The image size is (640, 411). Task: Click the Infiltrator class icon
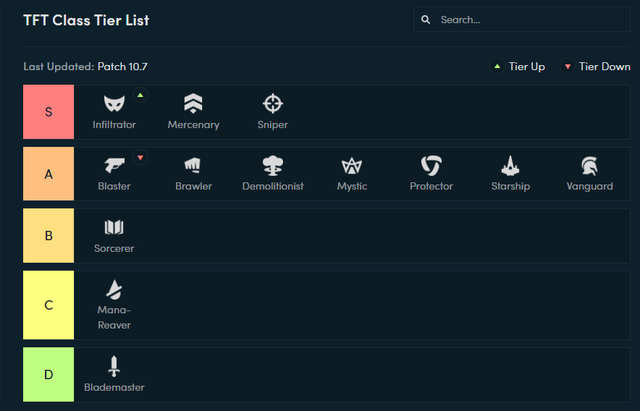[114, 104]
